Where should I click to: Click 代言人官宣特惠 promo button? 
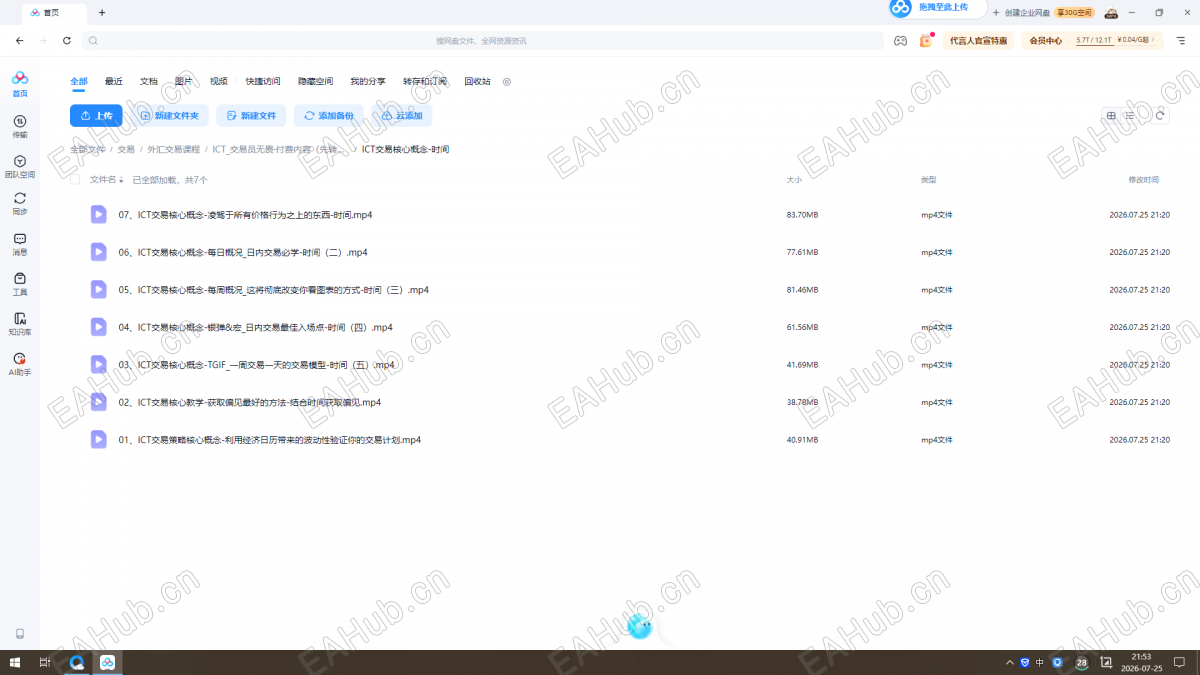pyautogui.click(x=978, y=41)
